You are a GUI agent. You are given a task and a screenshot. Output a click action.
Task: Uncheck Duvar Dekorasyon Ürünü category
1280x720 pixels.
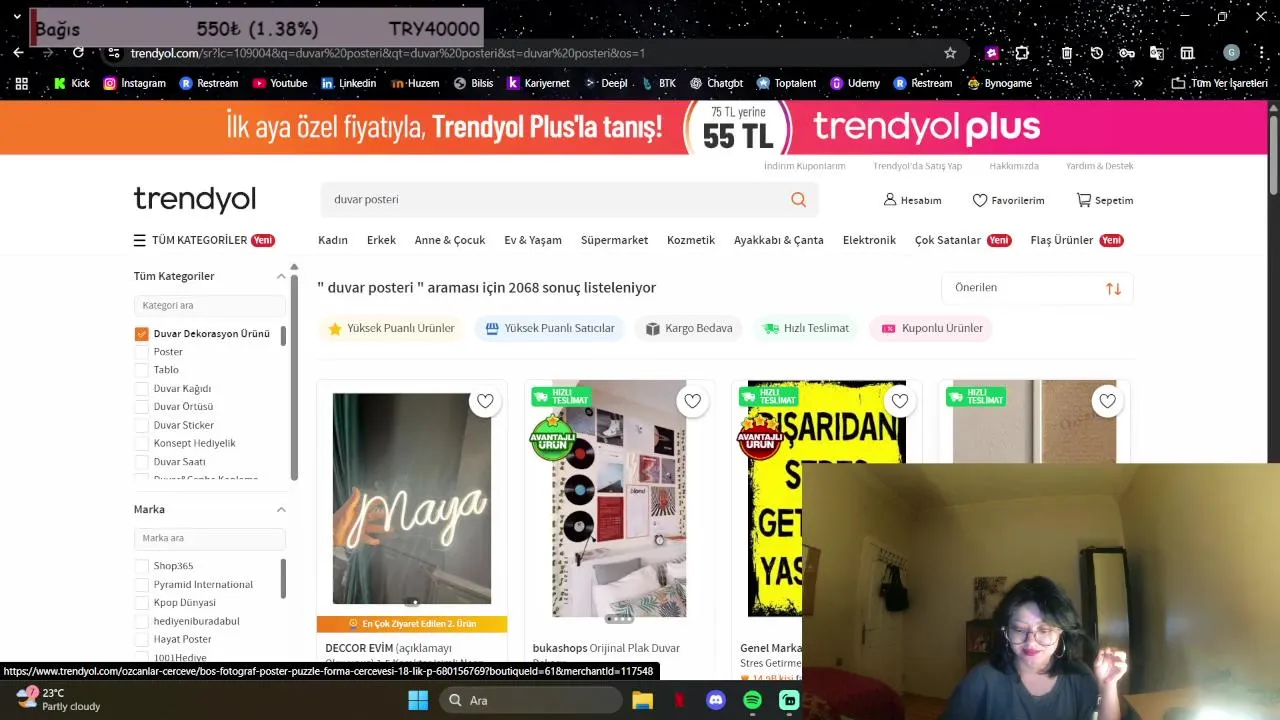(x=141, y=334)
